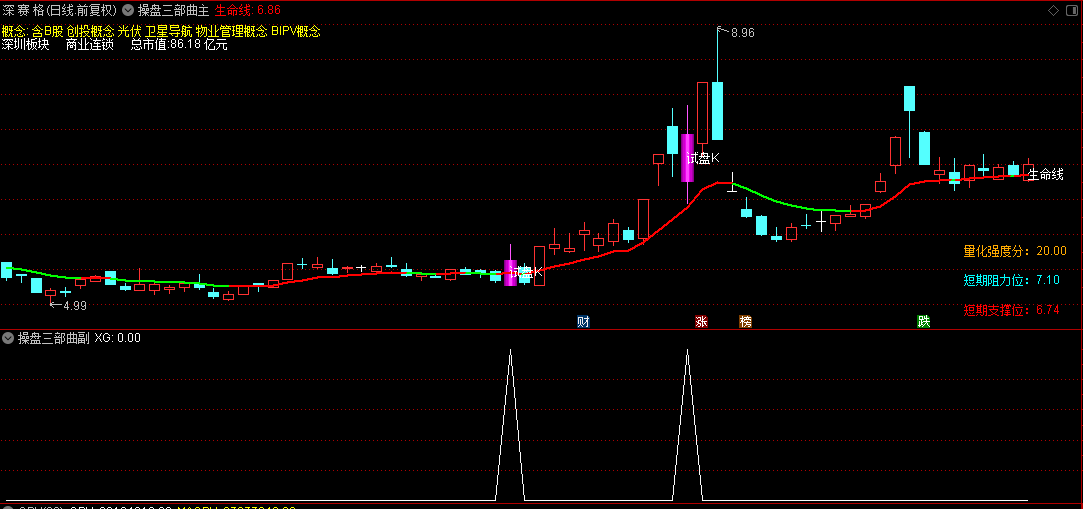The width and height of the screenshot is (1083, 509).
Task: Click the 4.99 low price label
Action: pos(75,305)
